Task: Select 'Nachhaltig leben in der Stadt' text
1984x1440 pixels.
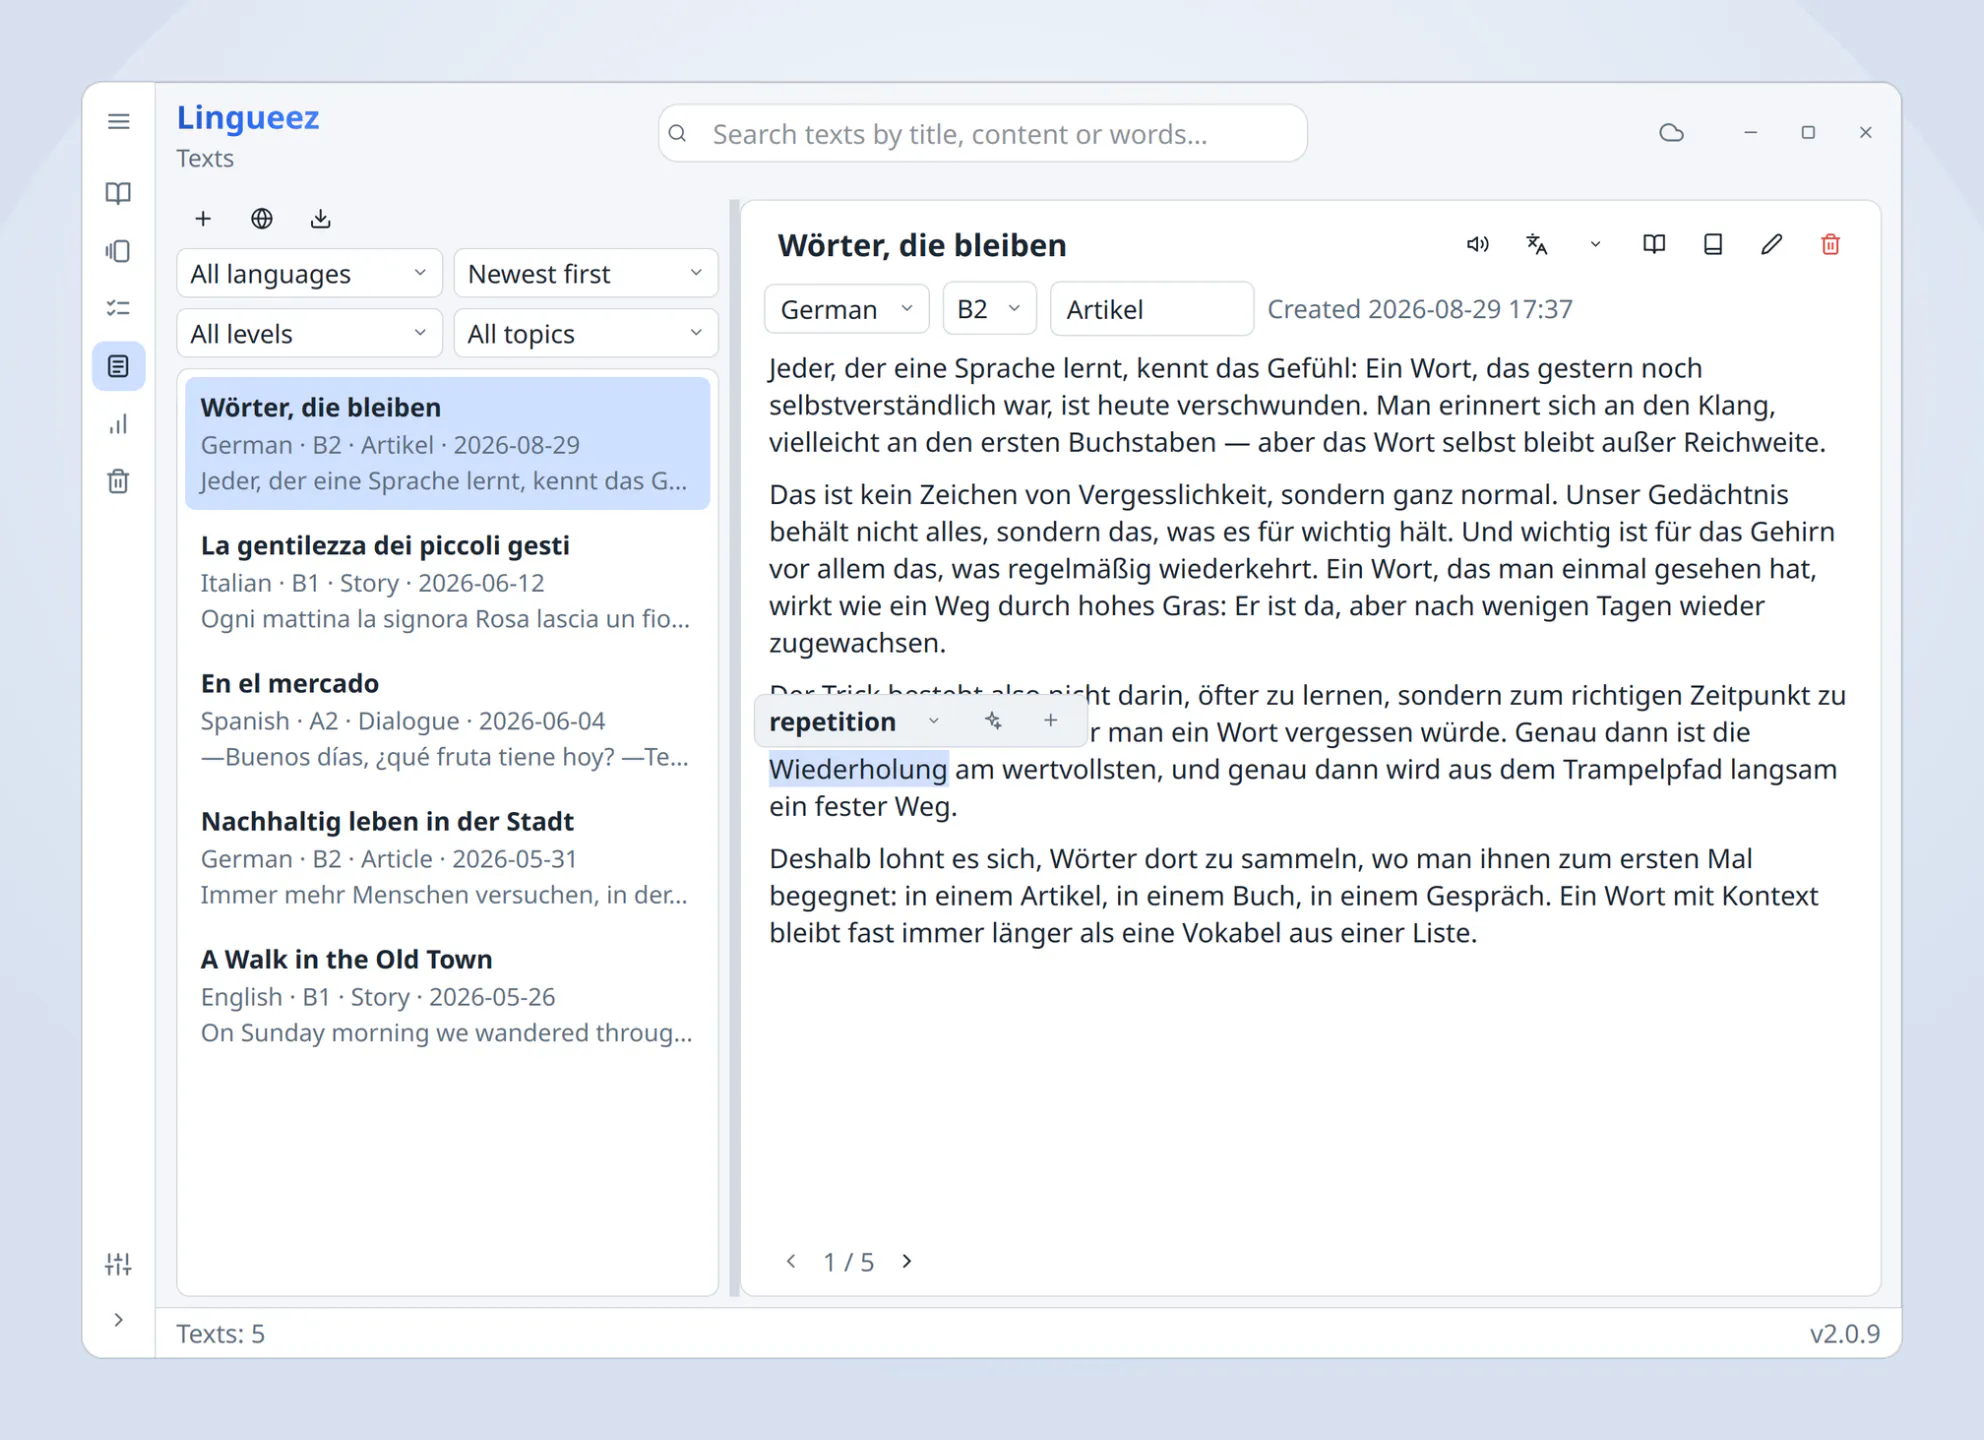Action: pos(447,857)
